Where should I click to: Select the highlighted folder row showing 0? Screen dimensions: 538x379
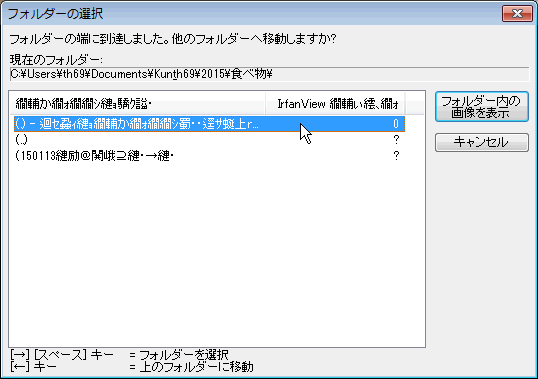point(209,124)
